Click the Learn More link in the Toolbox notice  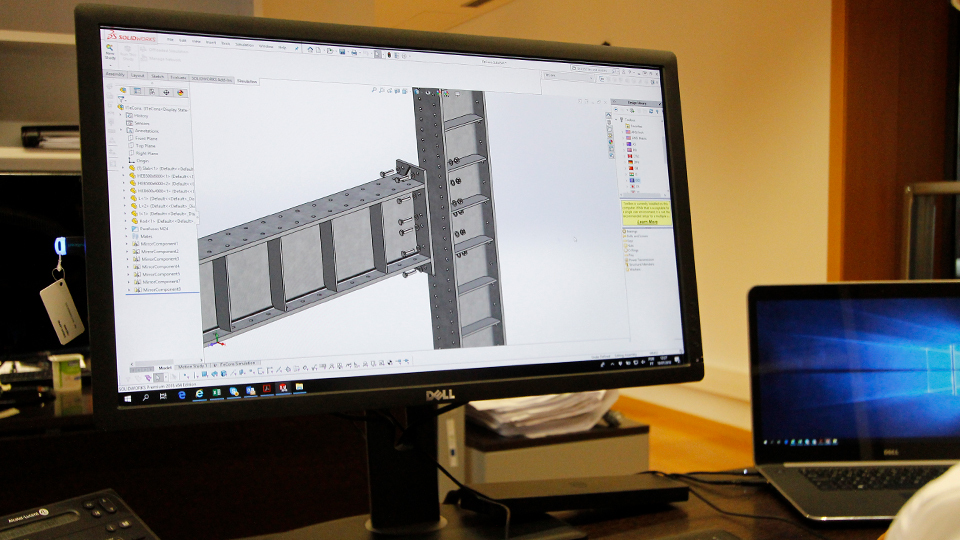(x=646, y=222)
